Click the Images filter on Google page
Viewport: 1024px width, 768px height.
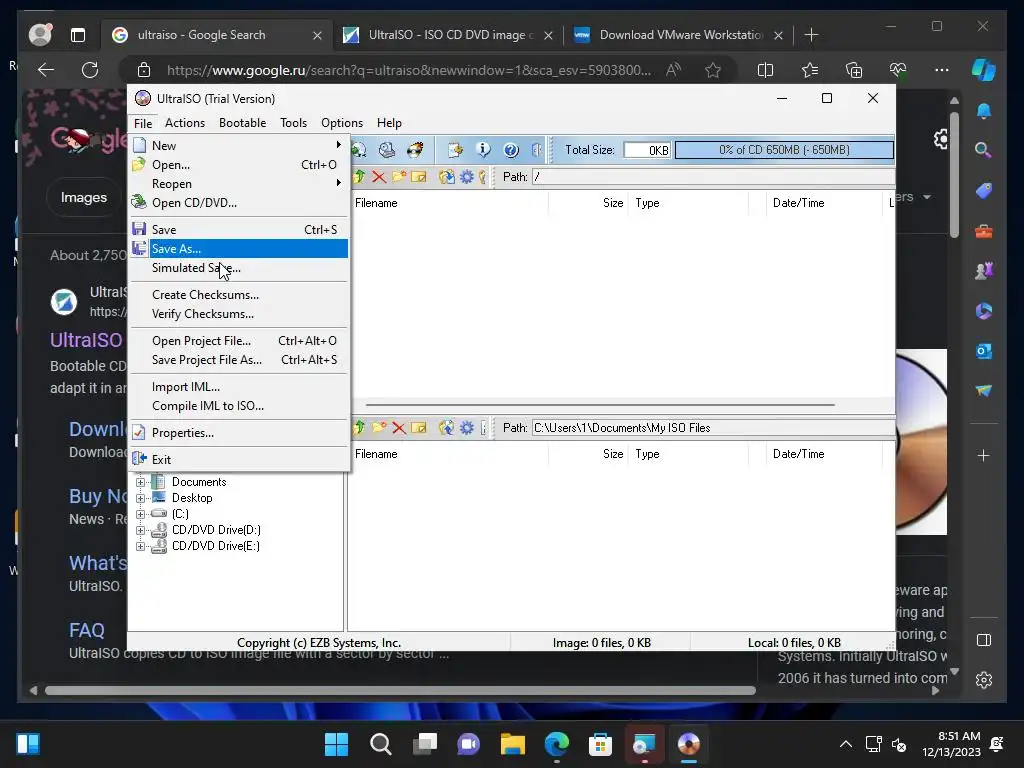click(84, 197)
